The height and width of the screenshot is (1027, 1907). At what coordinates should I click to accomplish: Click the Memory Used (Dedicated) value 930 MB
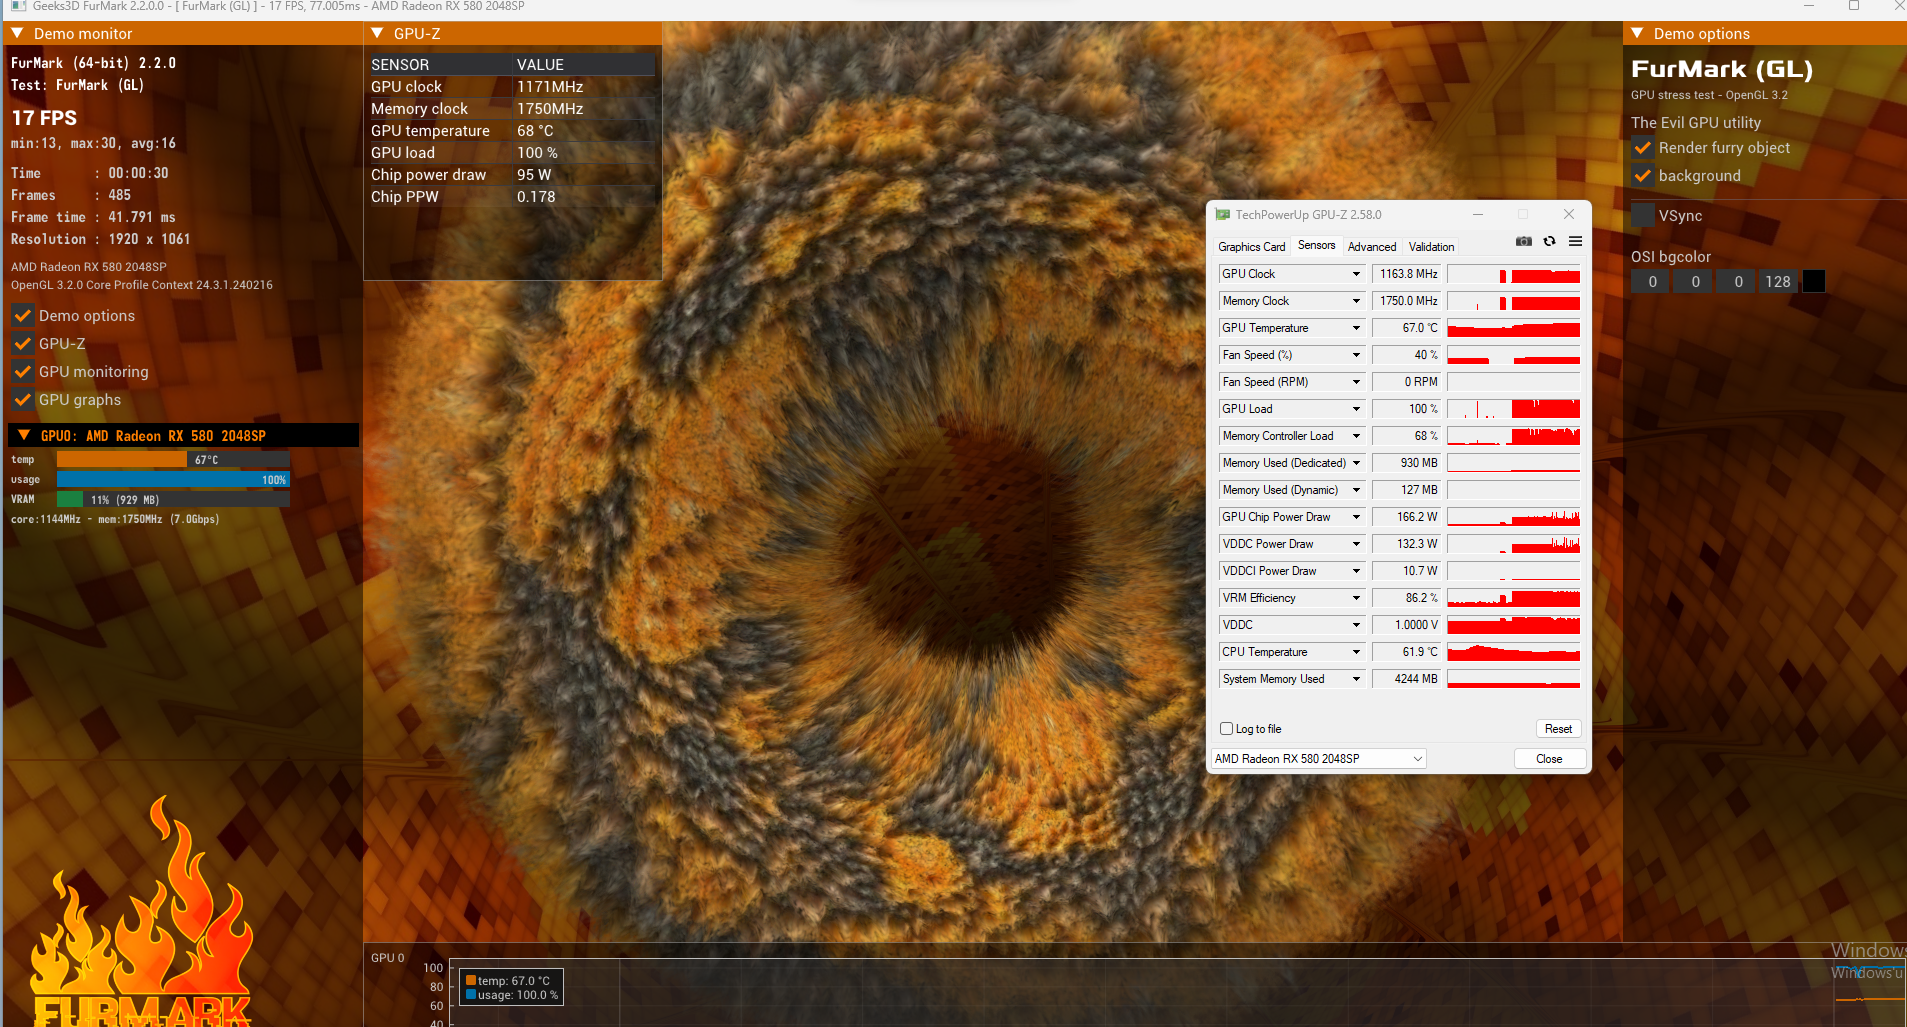[x=1407, y=463]
